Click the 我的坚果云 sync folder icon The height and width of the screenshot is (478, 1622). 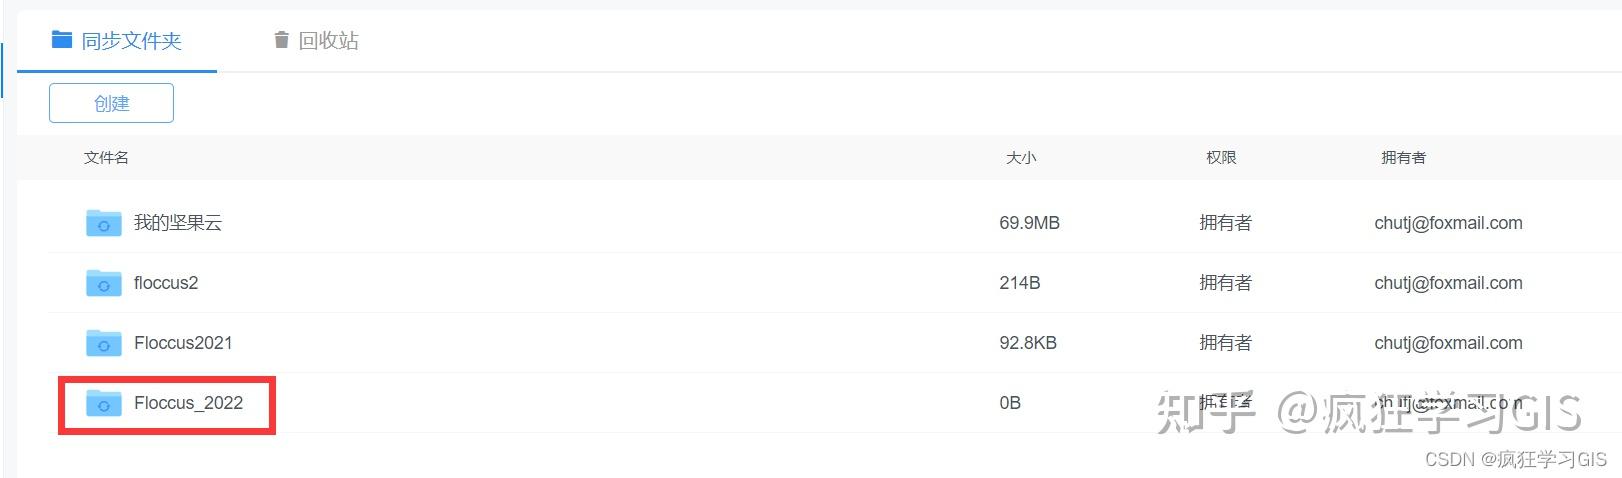[x=104, y=223]
